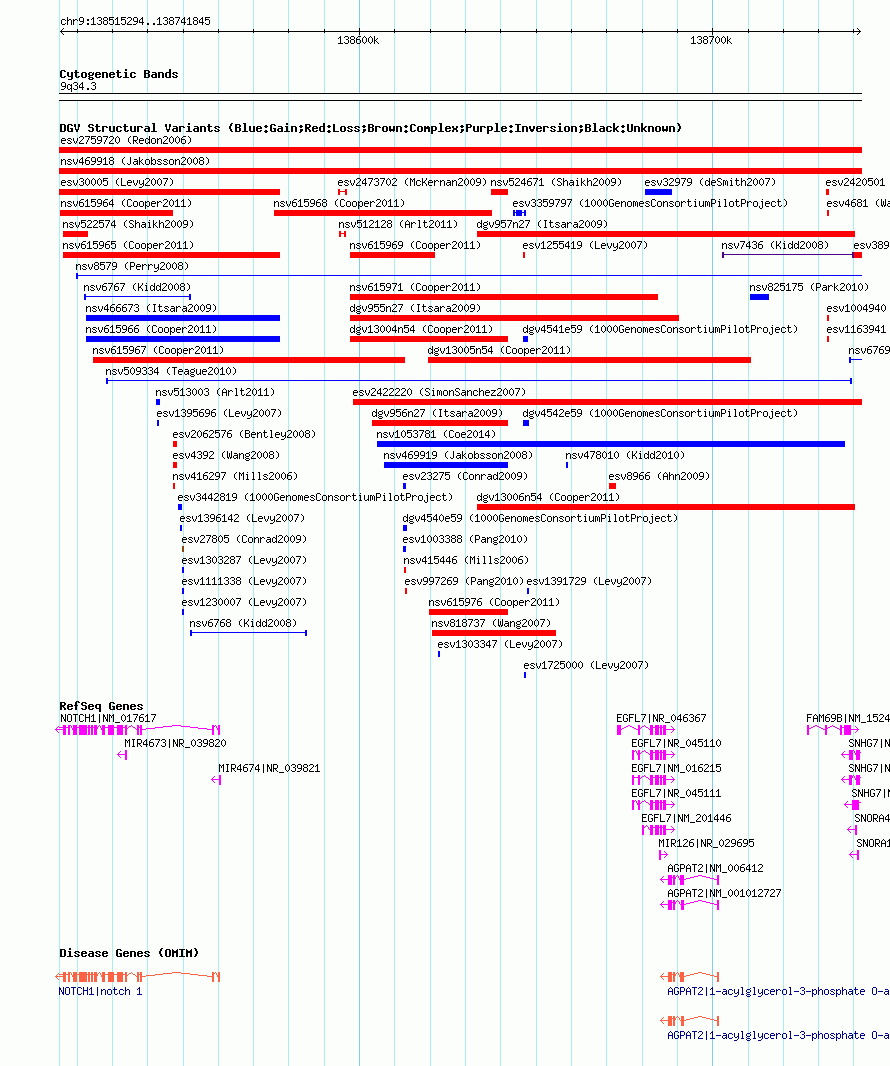Select the nsv825175 (Park2010) variant label
Viewport: 890px width, 1066px height.
click(x=809, y=288)
